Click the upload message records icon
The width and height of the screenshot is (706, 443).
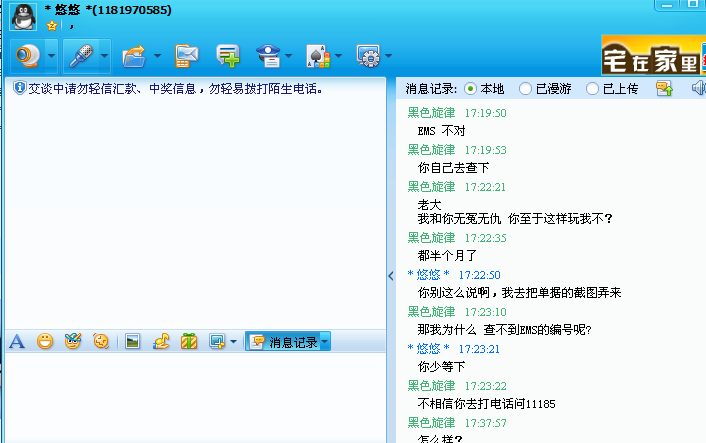coord(664,88)
